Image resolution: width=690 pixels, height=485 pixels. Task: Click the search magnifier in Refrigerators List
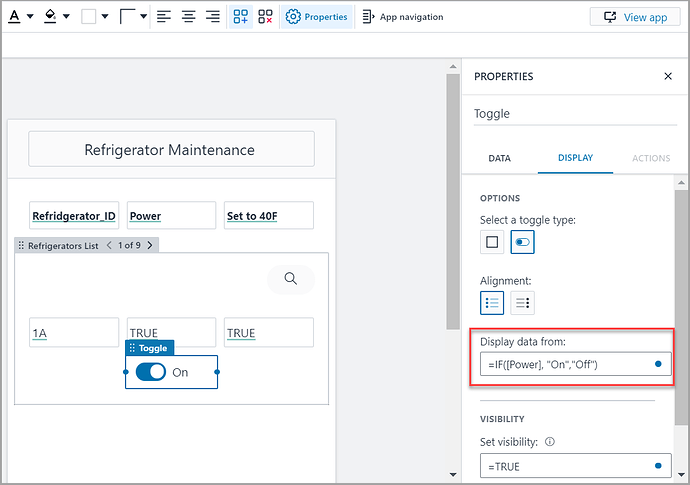[x=291, y=279]
